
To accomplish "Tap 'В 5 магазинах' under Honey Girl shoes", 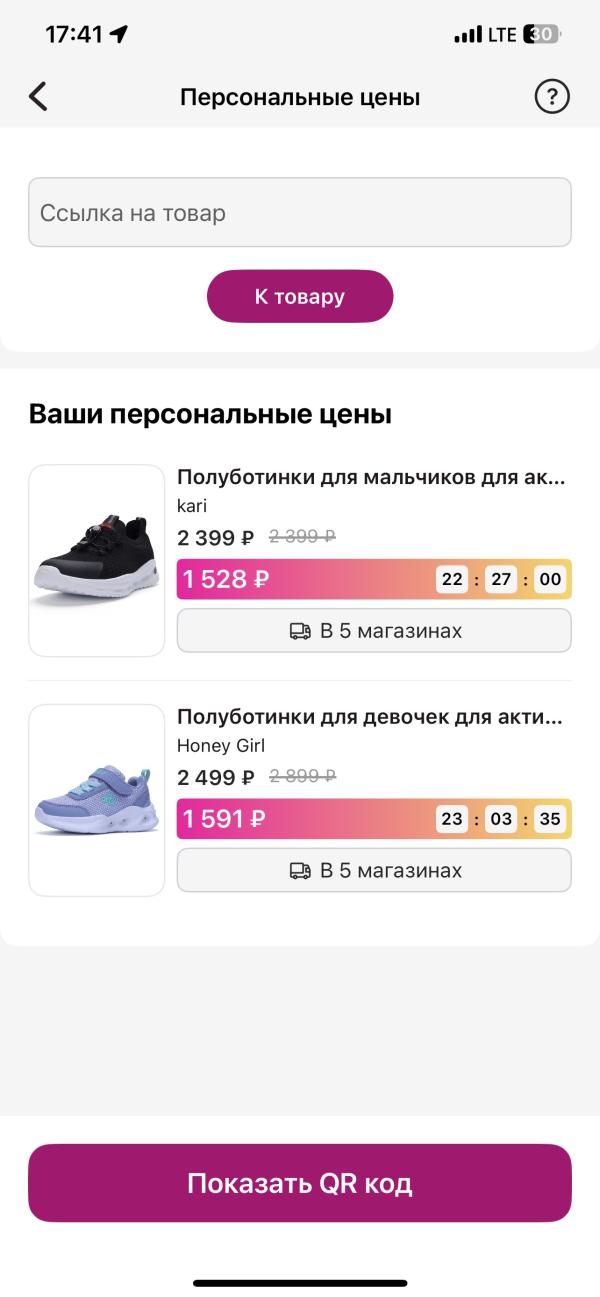I will click(391, 871).
